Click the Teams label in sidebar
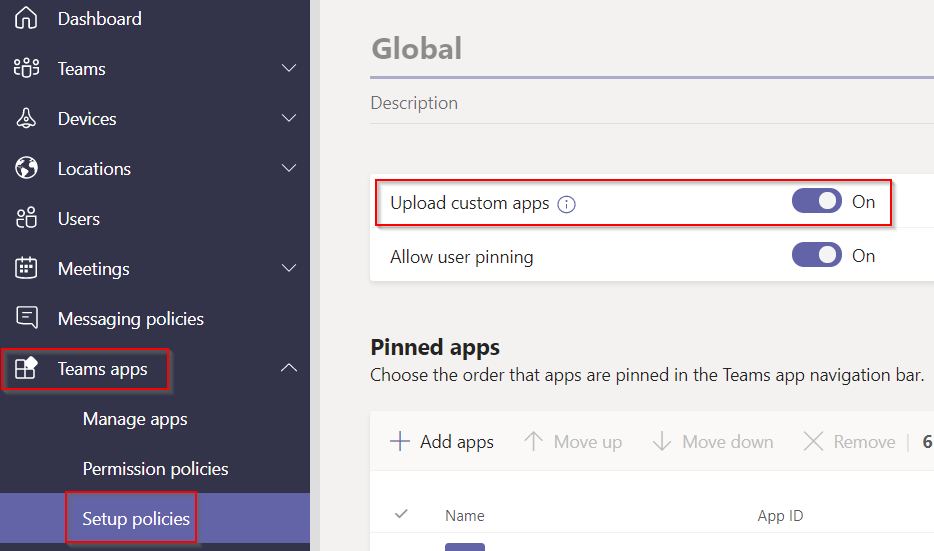 82,69
